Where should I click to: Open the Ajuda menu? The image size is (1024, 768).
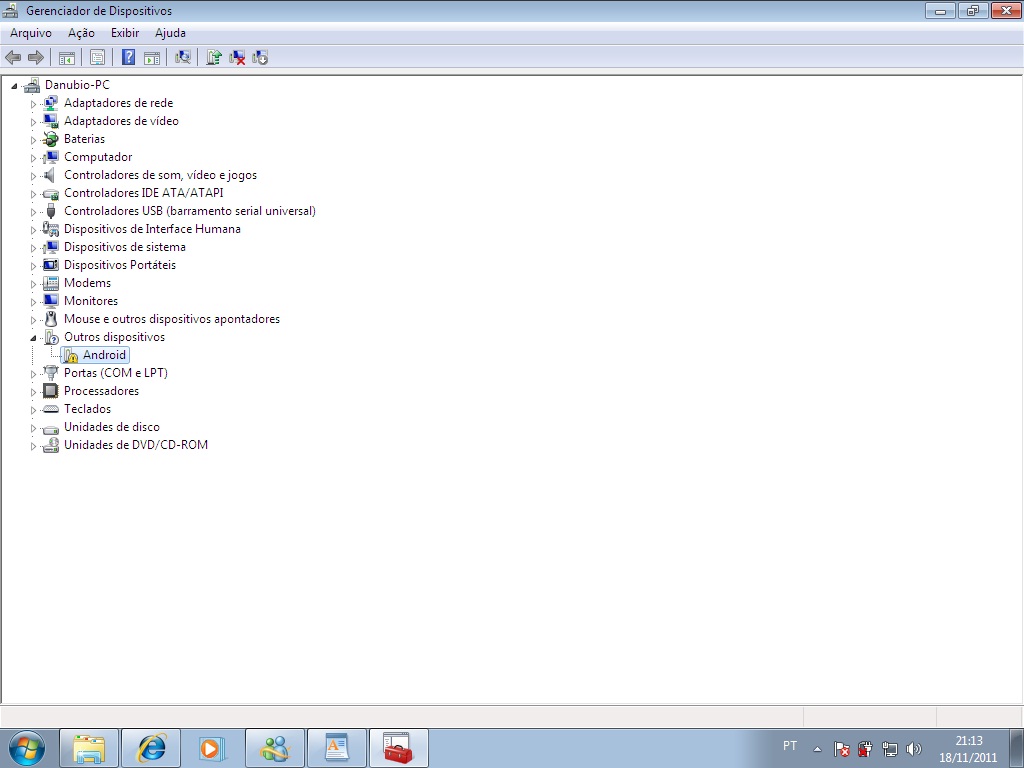point(170,33)
